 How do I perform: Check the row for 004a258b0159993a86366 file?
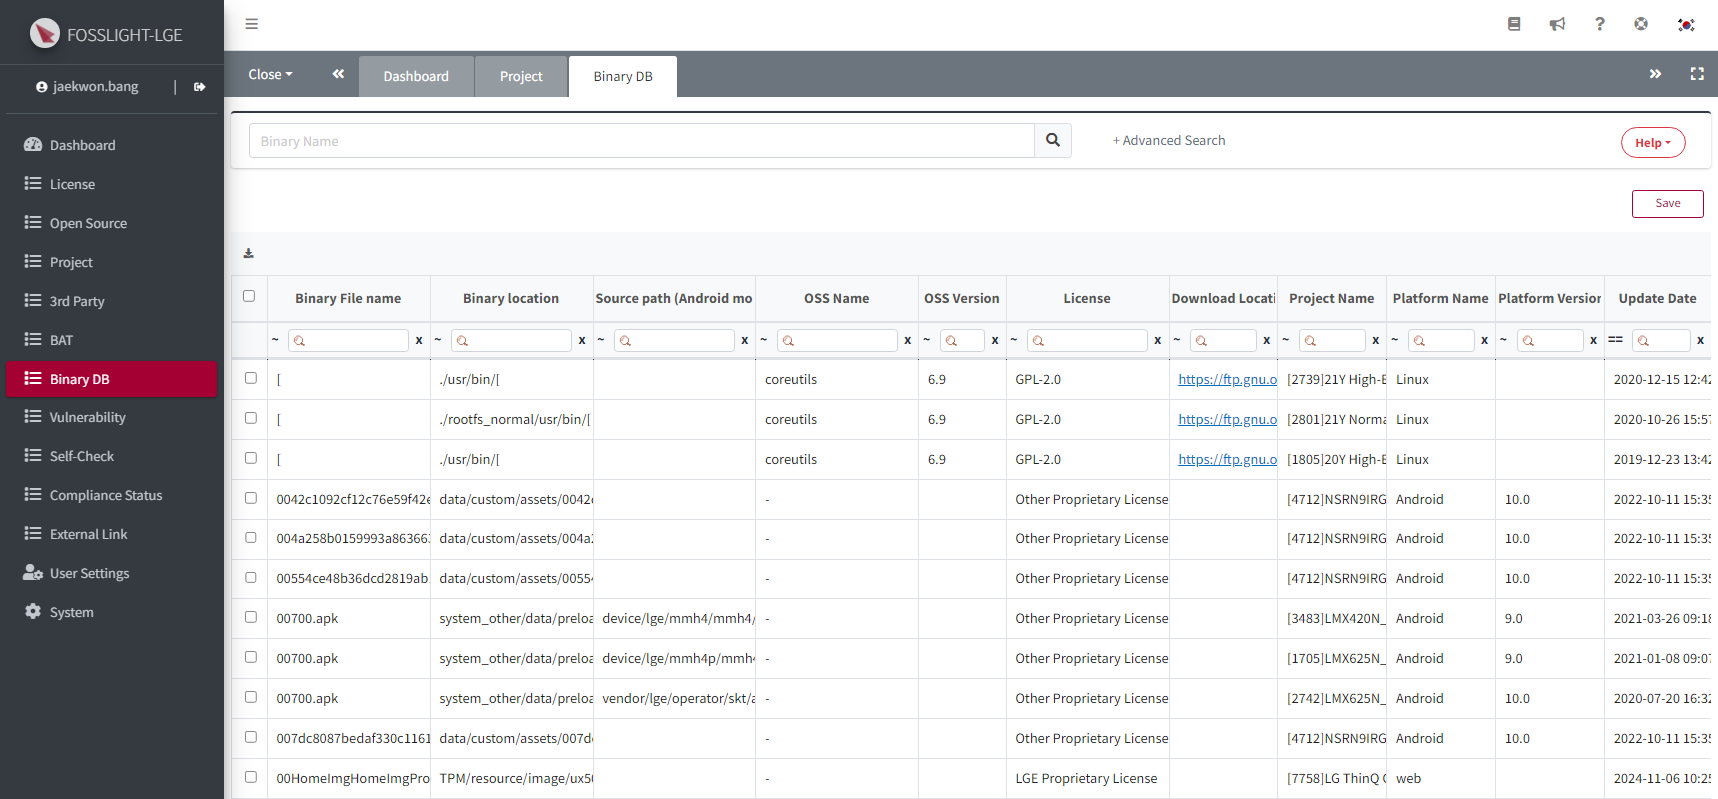tap(251, 538)
